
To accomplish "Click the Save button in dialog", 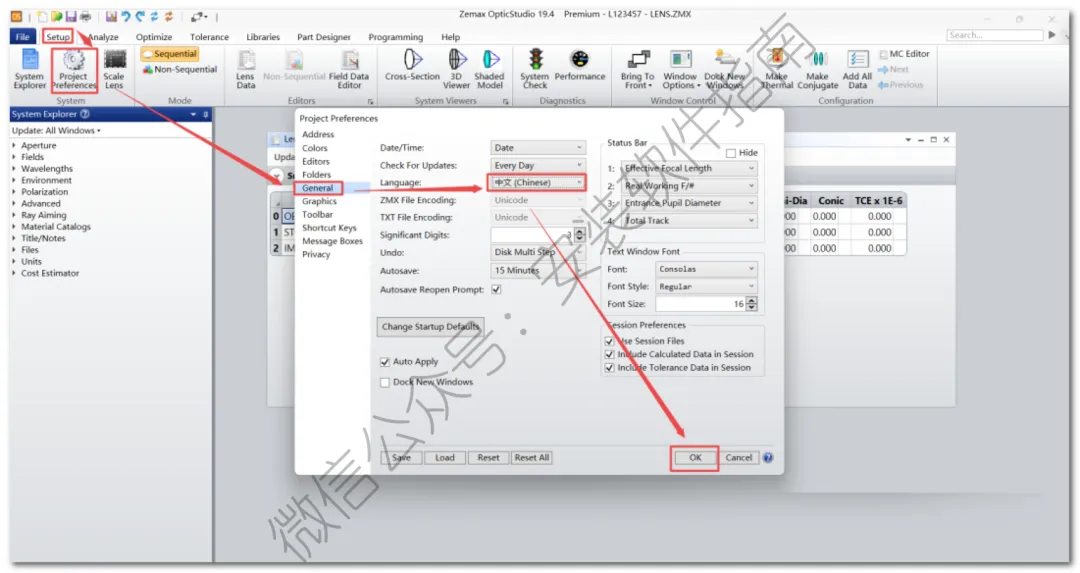I will click(x=402, y=458).
